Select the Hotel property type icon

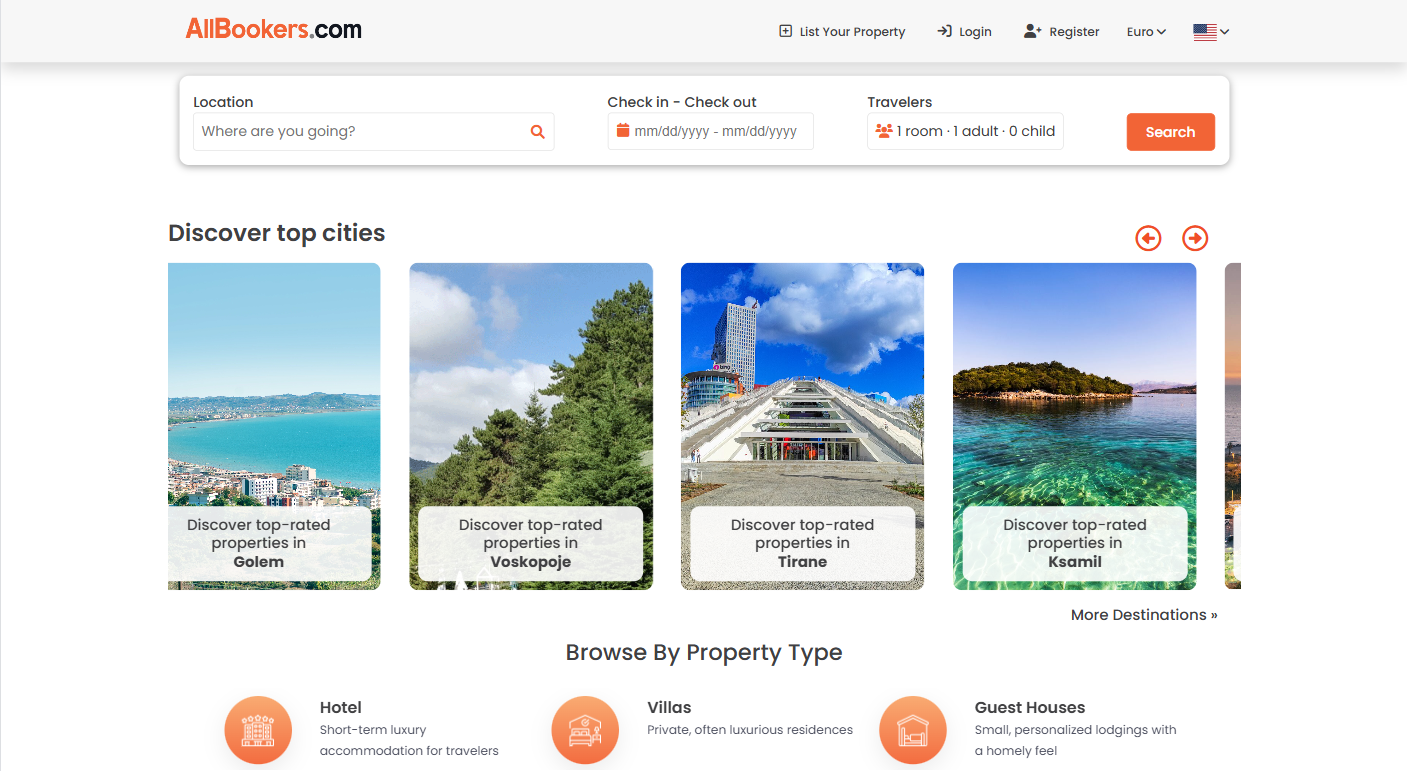click(x=258, y=729)
